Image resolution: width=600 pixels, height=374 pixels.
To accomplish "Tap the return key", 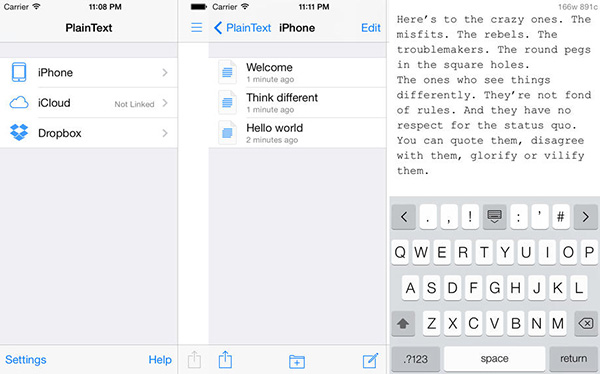I will point(573,359).
